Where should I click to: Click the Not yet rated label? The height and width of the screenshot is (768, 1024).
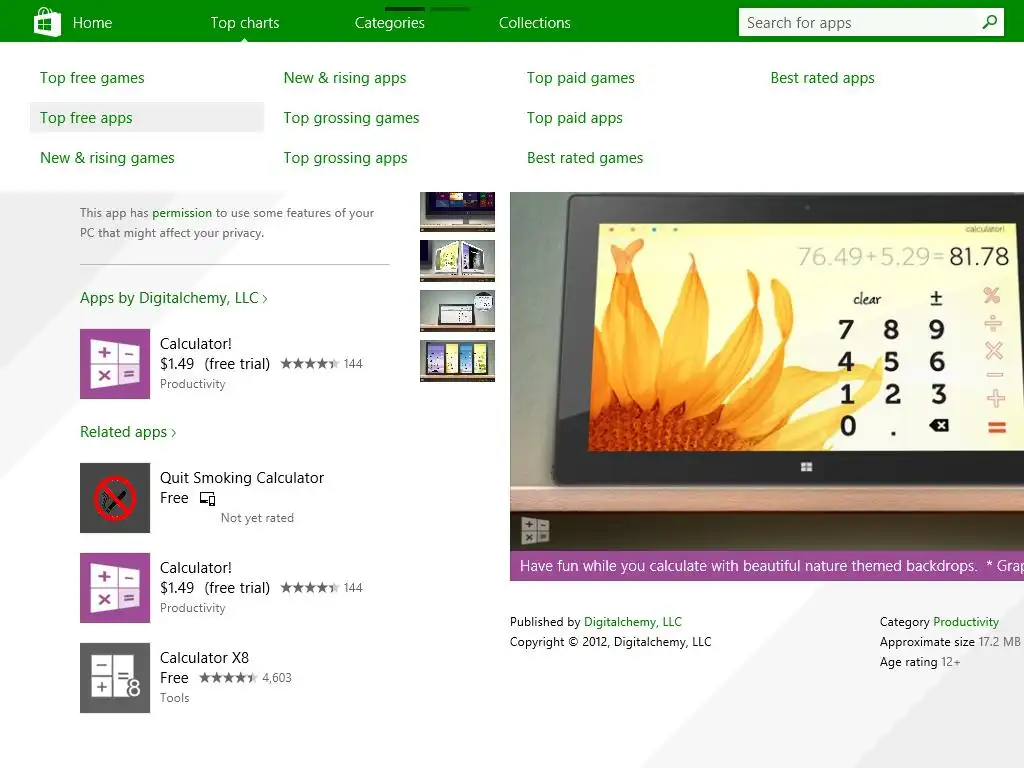[x=257, y=518]
